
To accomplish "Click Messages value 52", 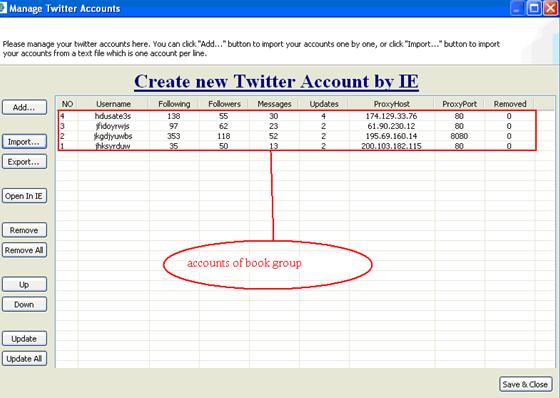I will (x=274, y=136).
